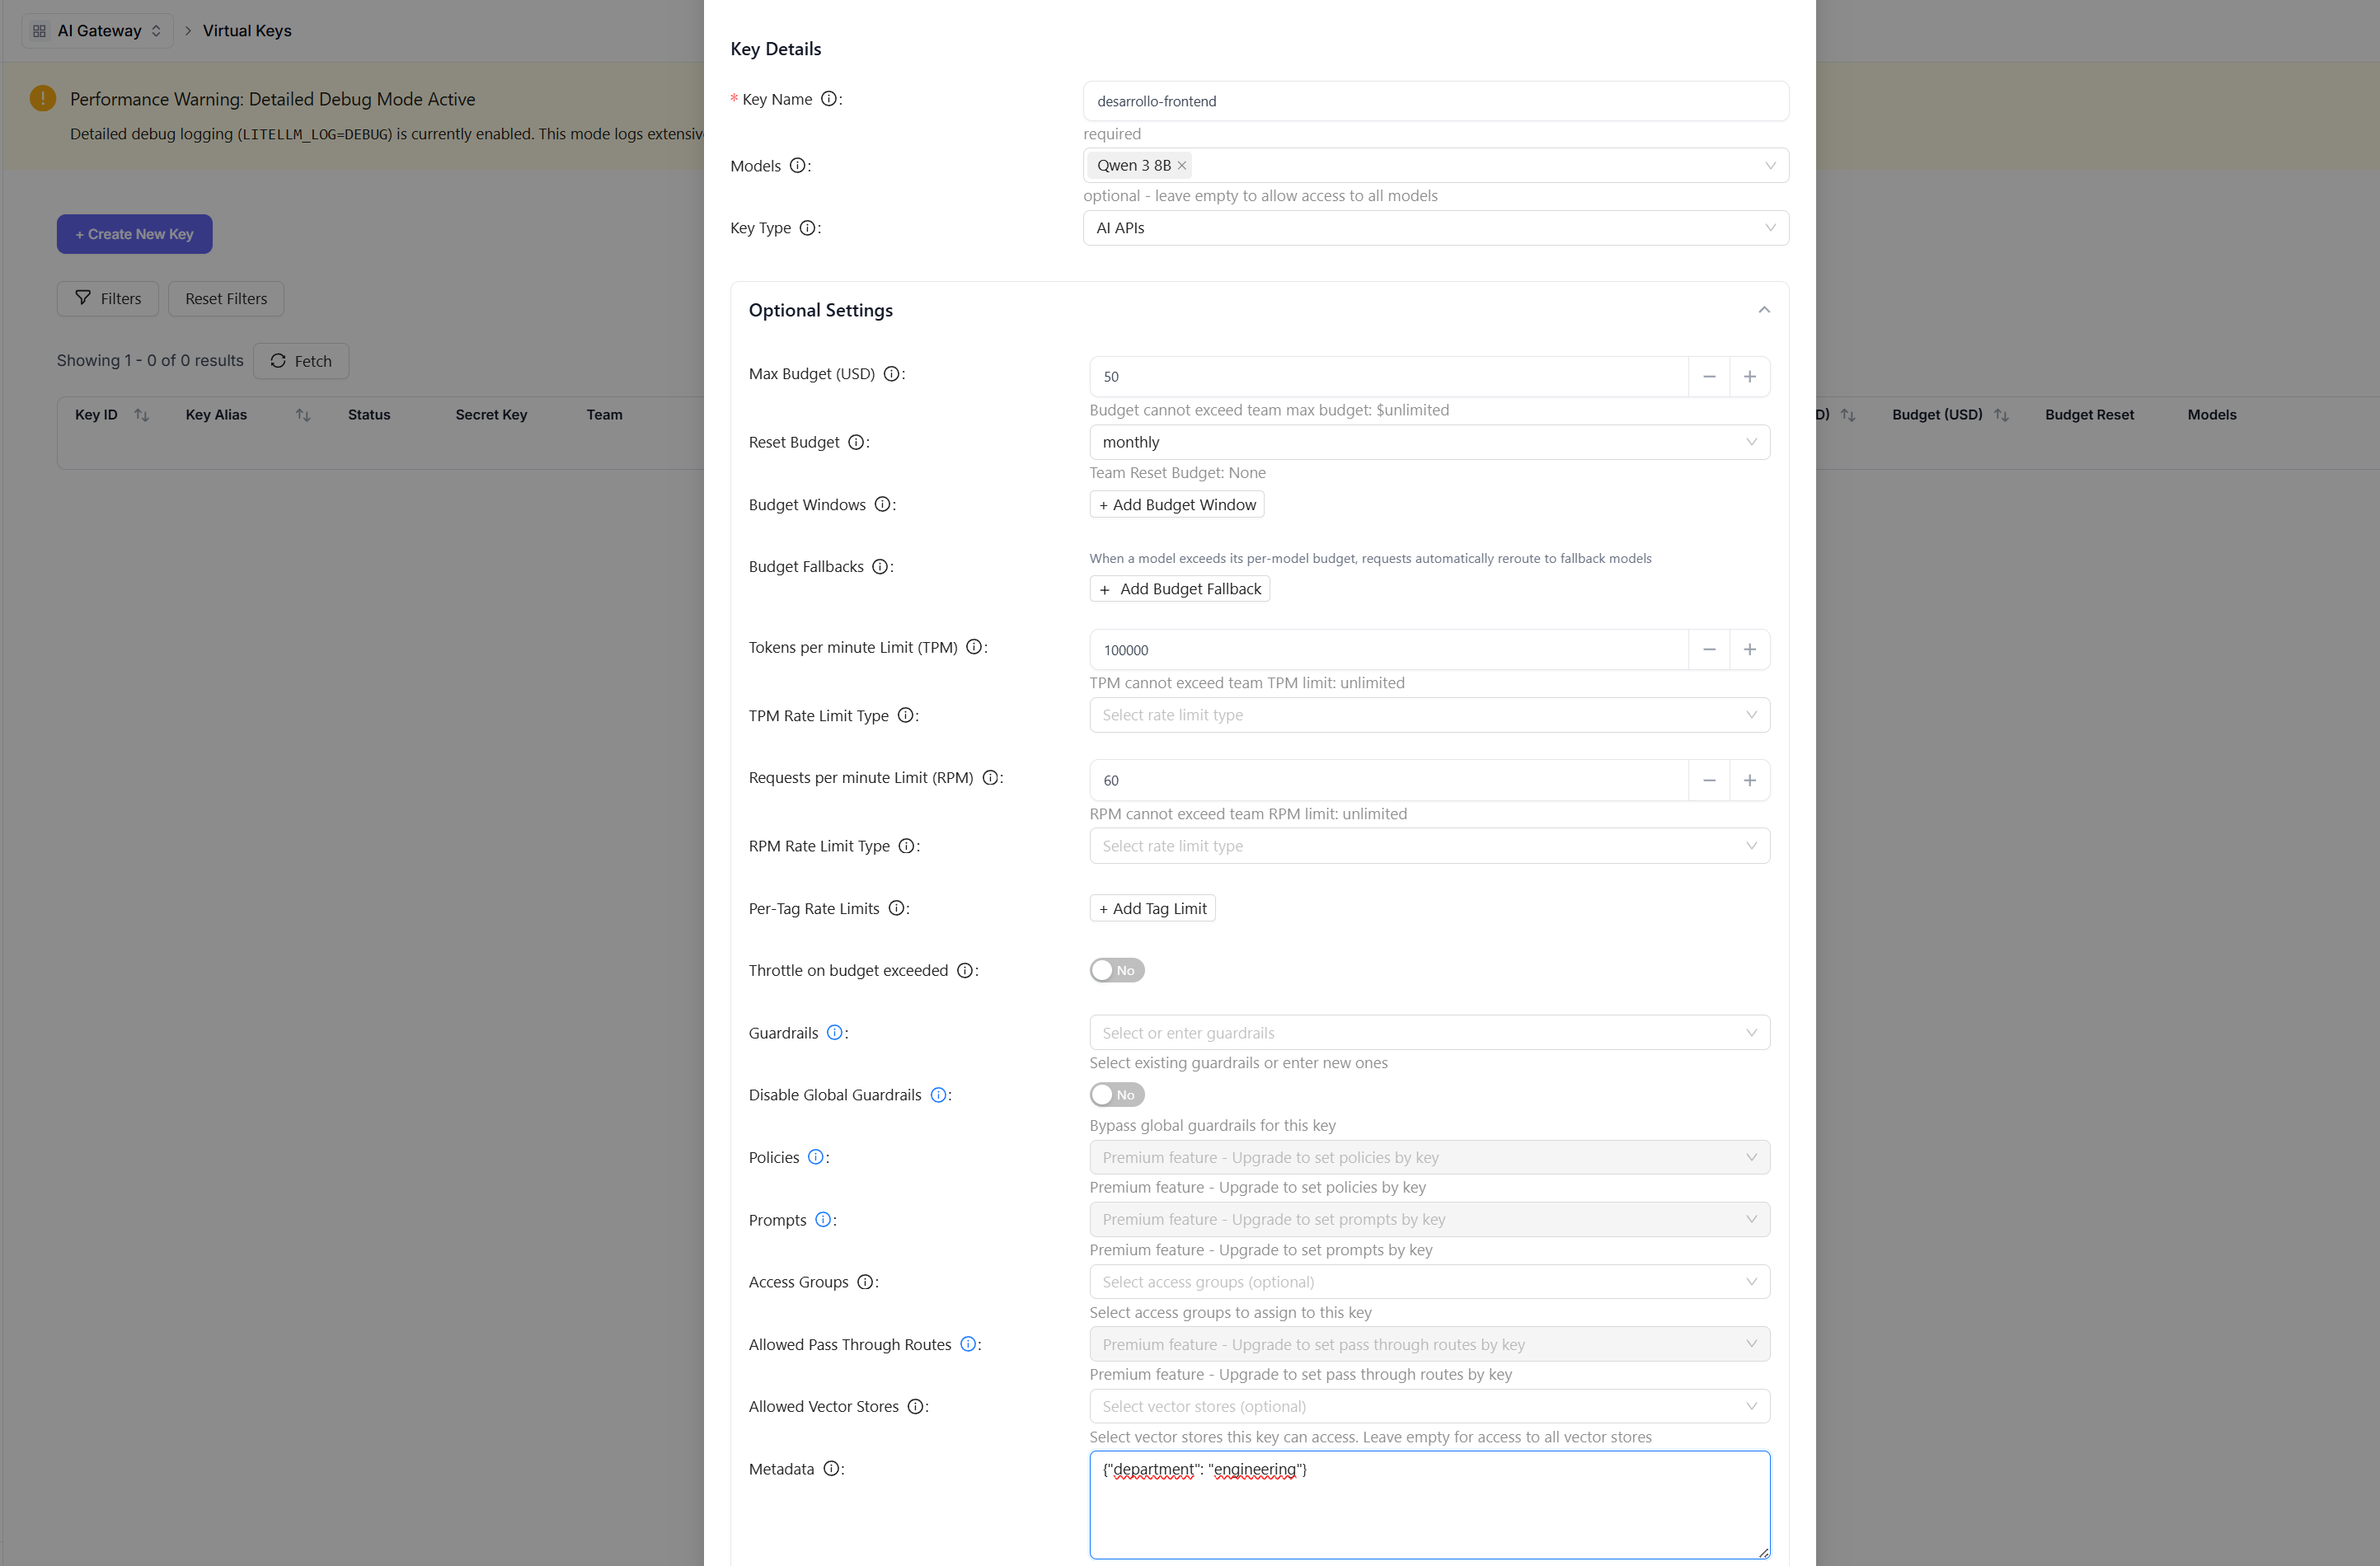Increase the Max Budget value with plus
Viewport: 2380px width, 1566px height.
click(1749, 377)
